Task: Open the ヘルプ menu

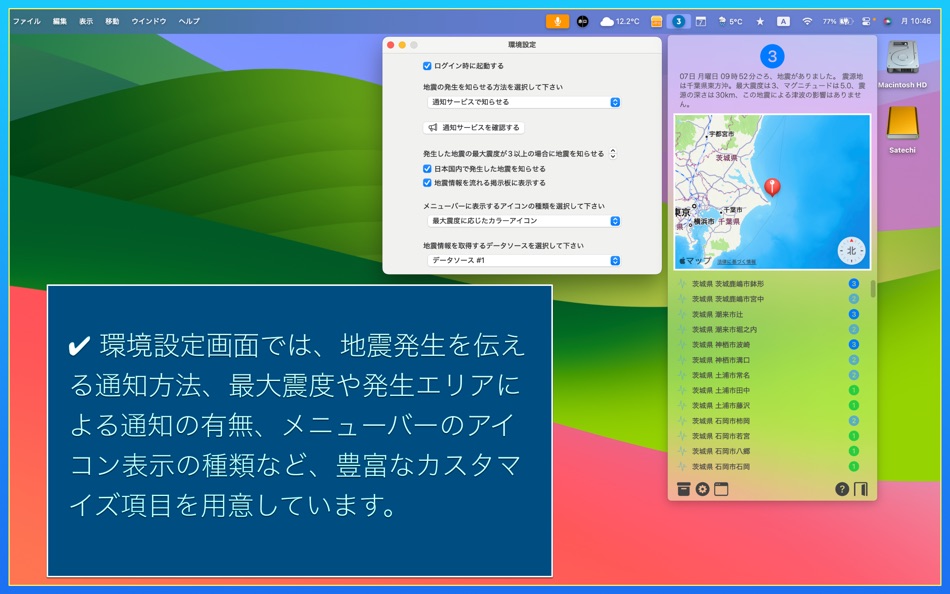Action: (x=189, y=21)
